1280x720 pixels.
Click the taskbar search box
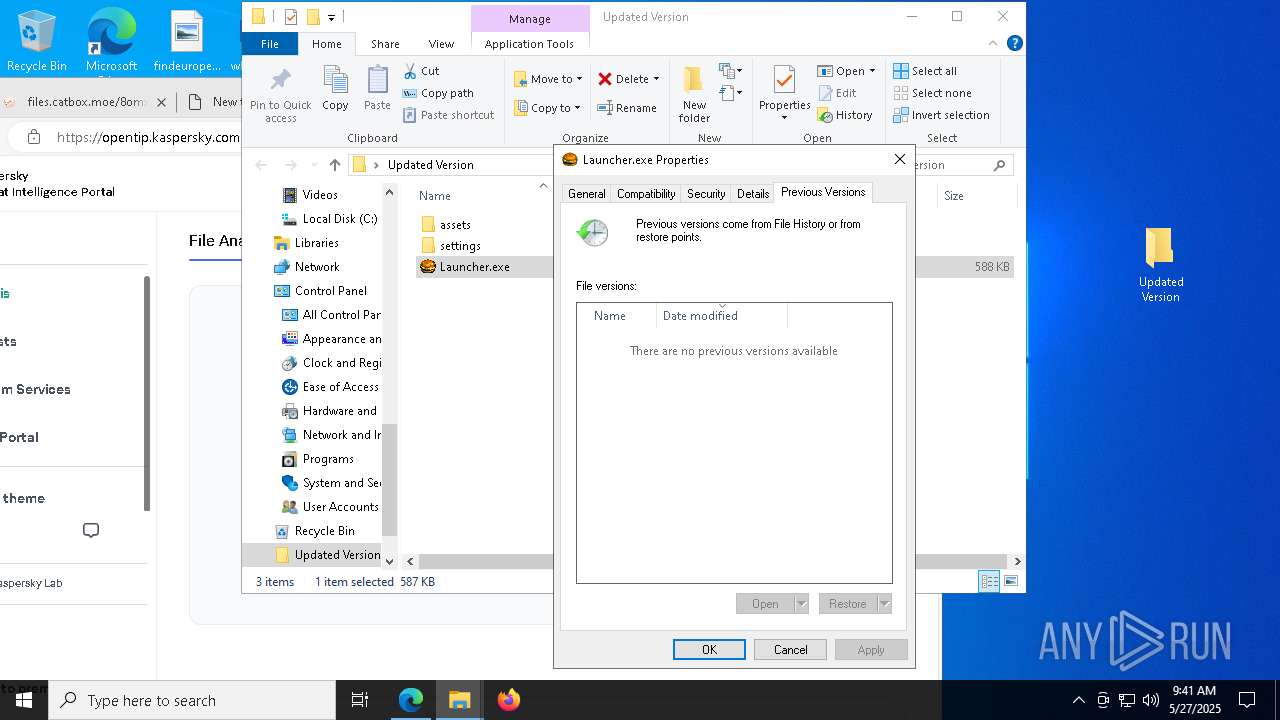pos(192,700)
